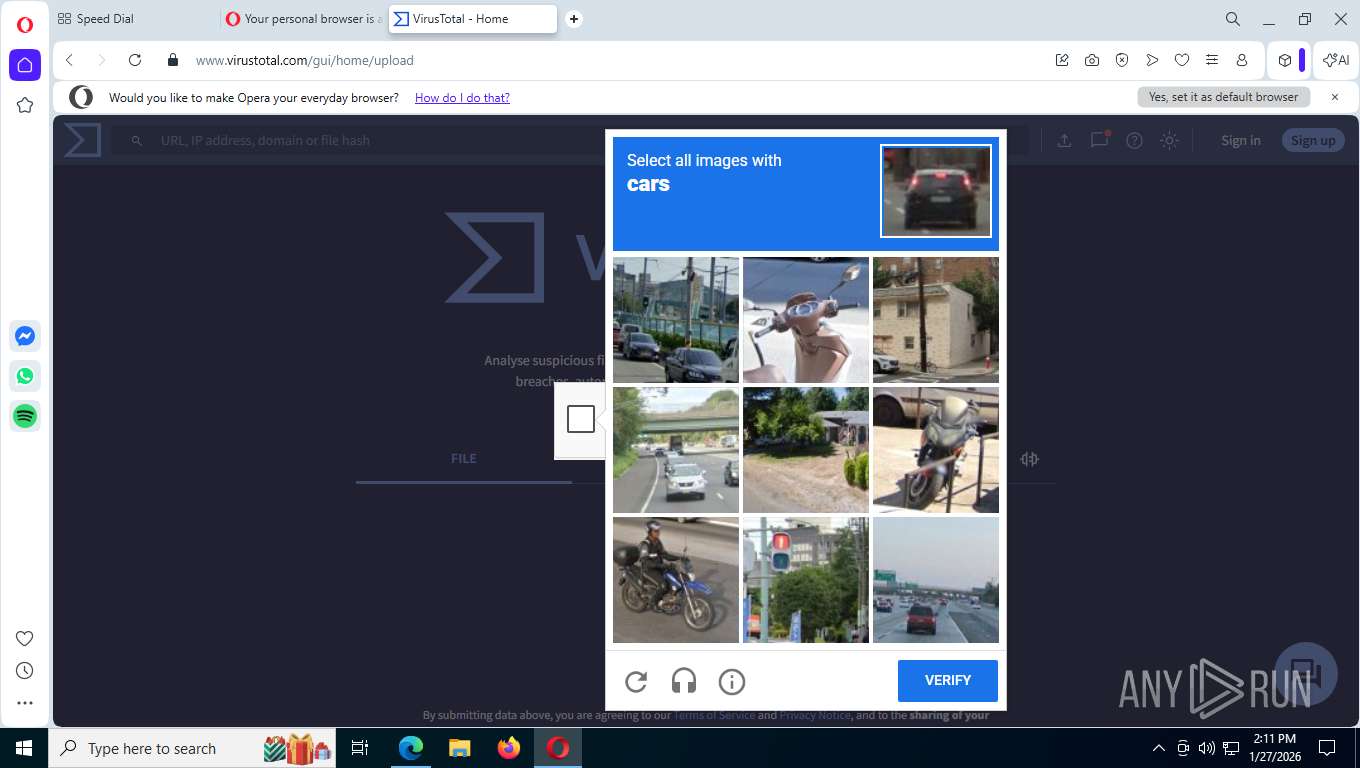Open the Opera menu logo
The height and width of the screenshot is (768, 1360).
(x=25, y=25)
